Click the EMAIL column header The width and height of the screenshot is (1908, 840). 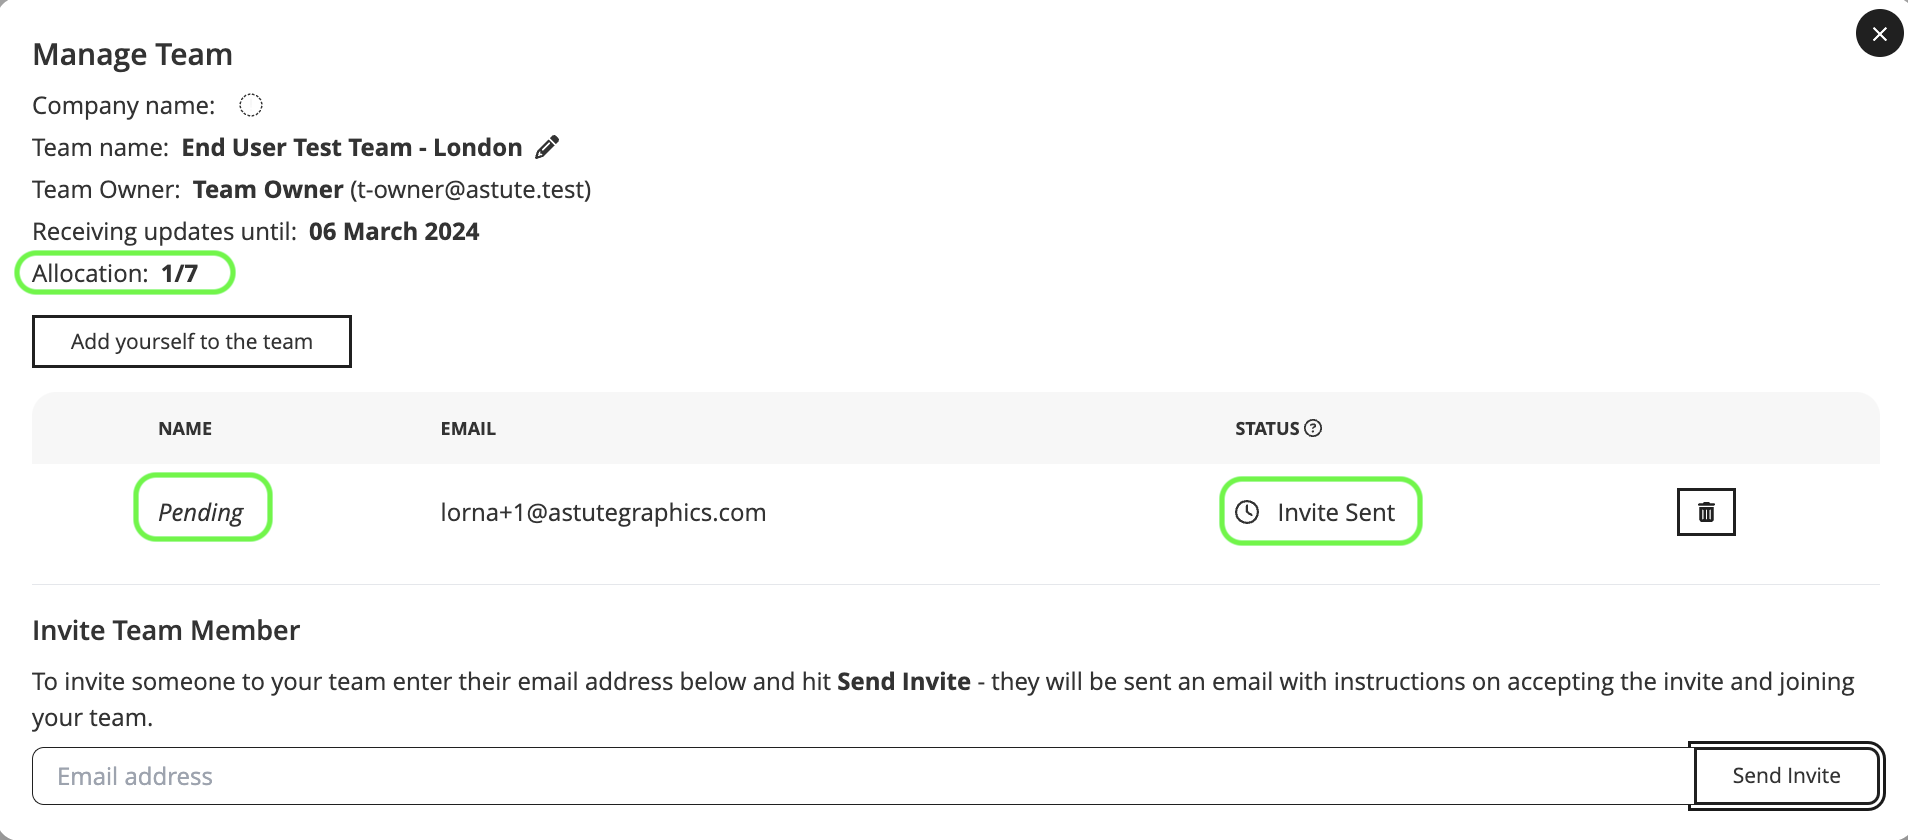468,429
